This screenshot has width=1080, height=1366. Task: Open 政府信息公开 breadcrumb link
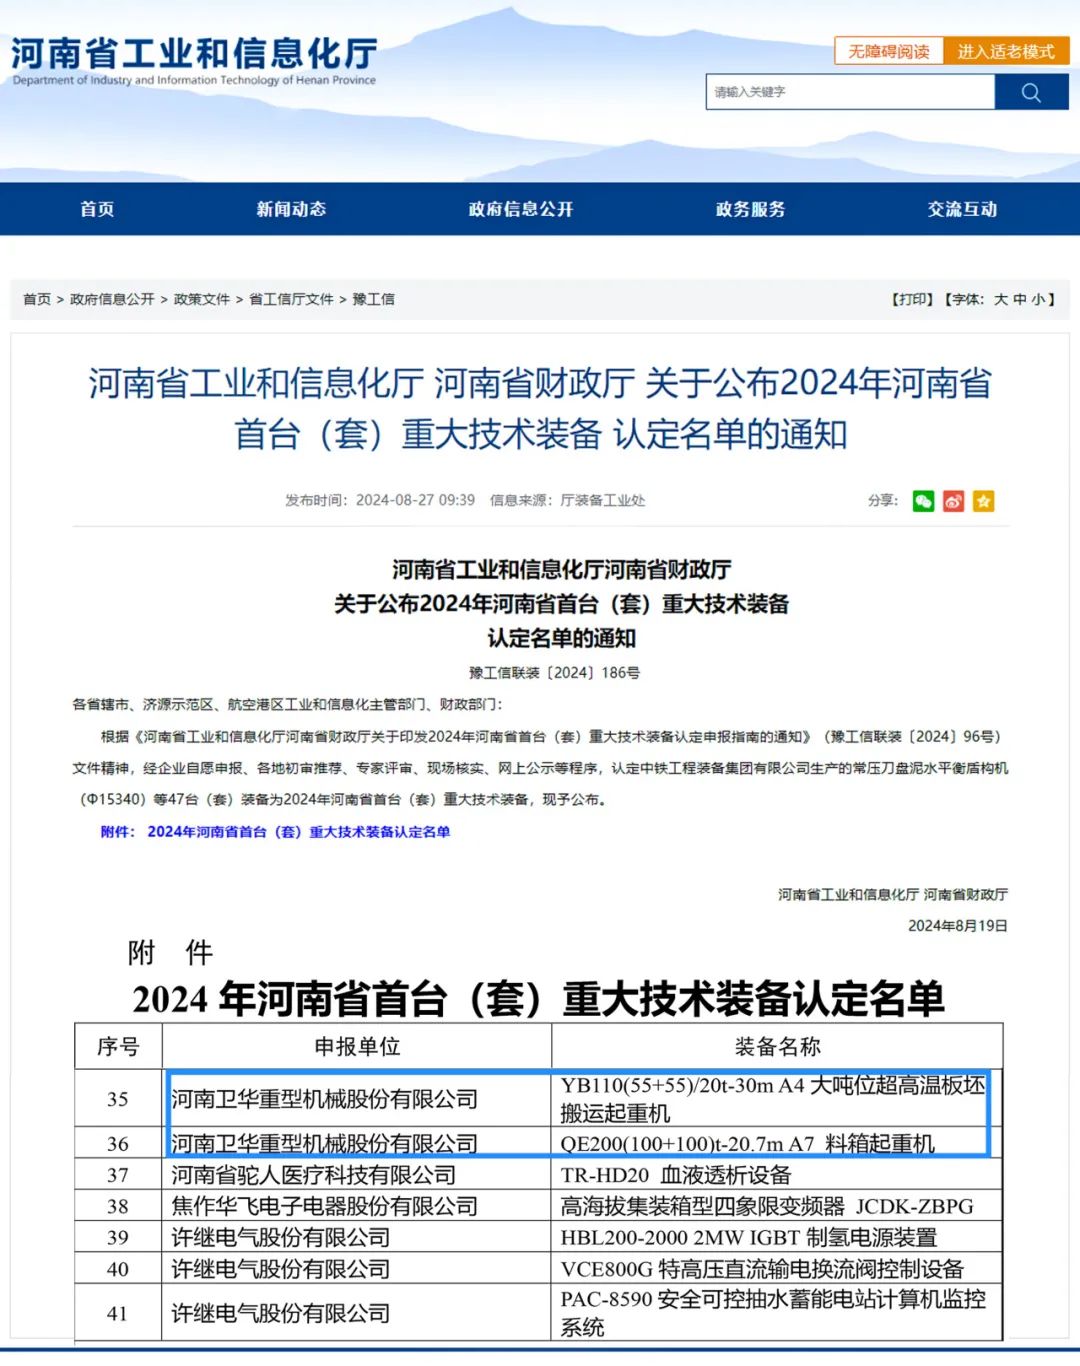tap(112, 299)
